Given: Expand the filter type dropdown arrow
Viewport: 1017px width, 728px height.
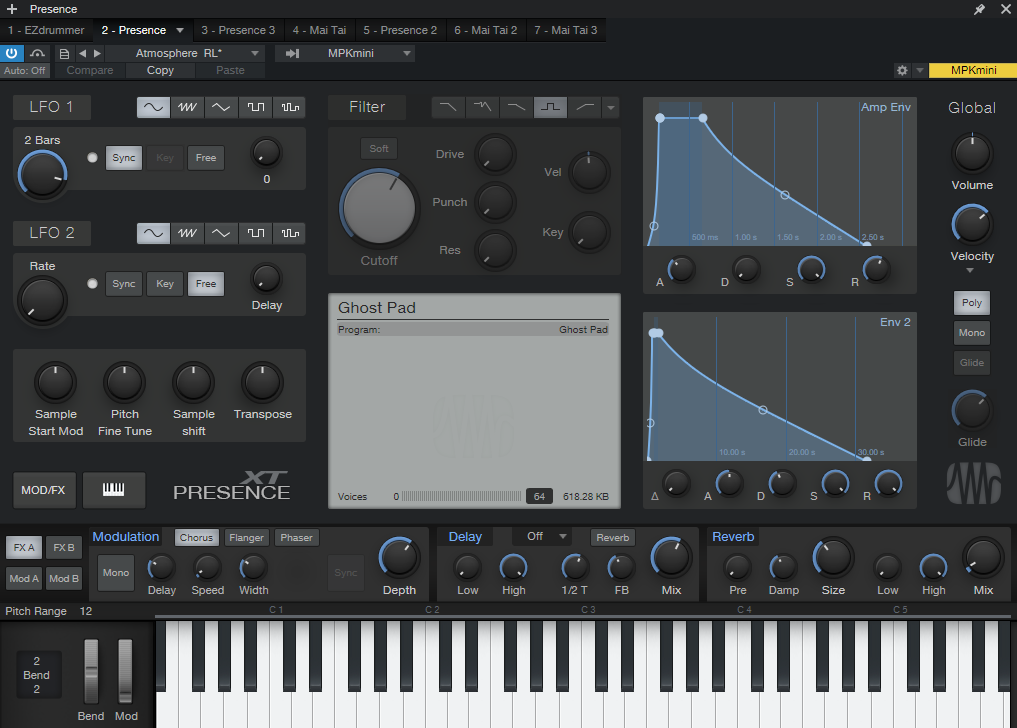Looking at the screenshot, I should (610, 107).
